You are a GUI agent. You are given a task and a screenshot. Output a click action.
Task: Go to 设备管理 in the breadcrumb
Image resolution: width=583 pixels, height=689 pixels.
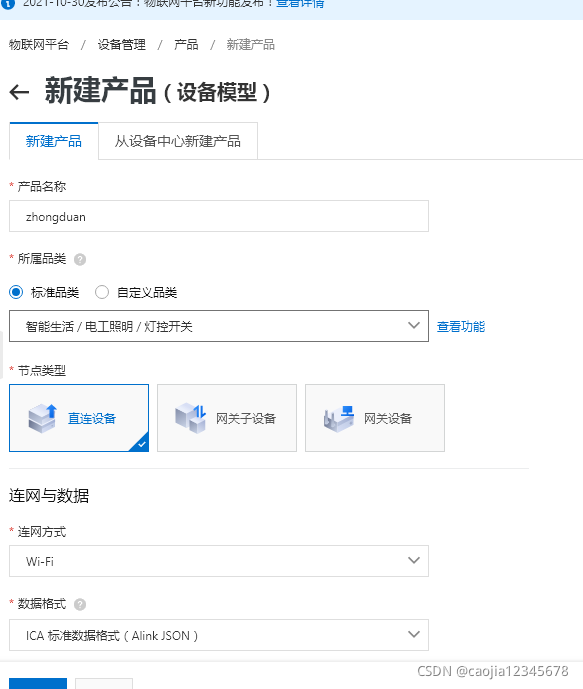point(122,44)
